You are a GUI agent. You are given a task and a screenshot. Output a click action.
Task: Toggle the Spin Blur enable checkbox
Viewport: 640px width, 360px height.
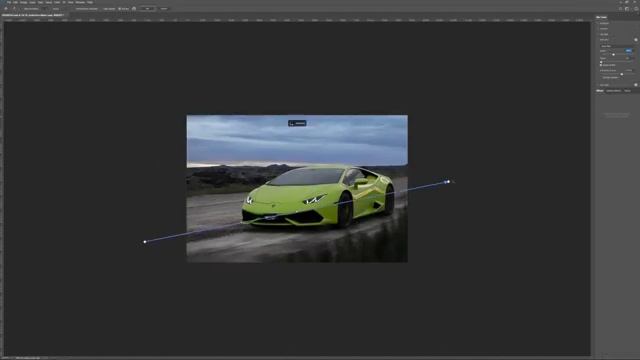[x=636, y=84]
